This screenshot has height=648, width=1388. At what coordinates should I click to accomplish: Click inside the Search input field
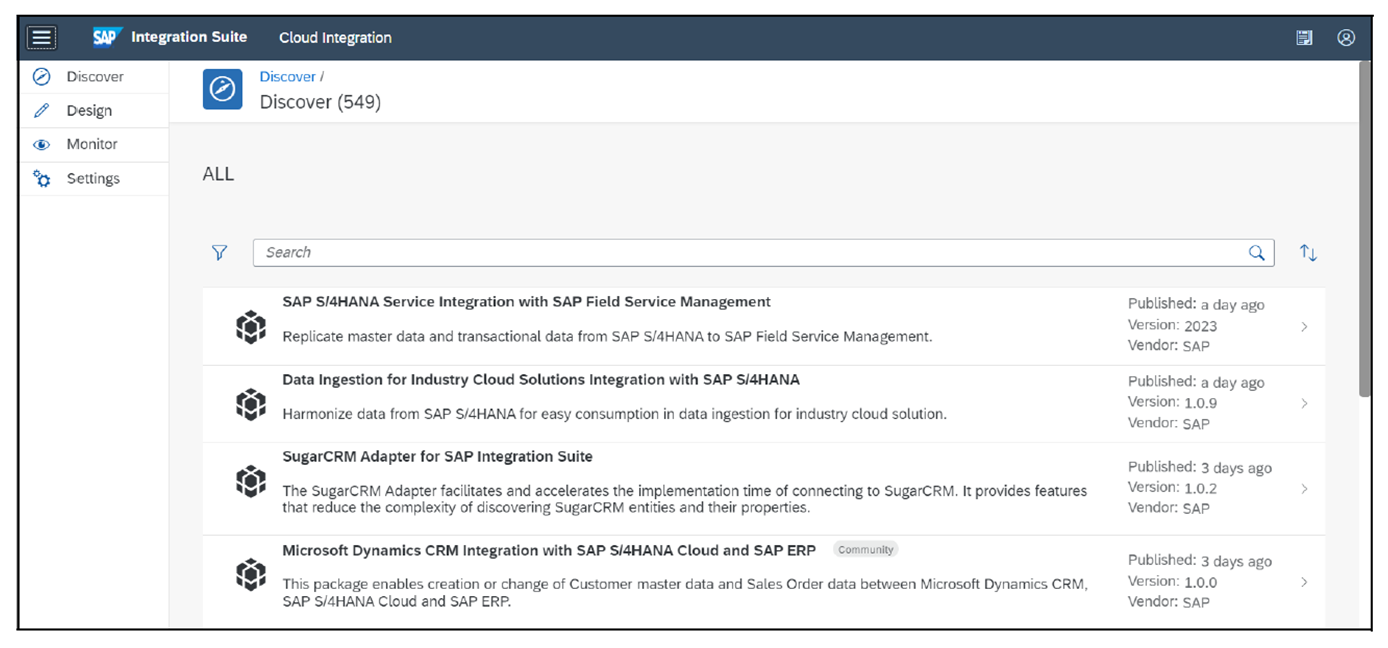coord(600,252)
